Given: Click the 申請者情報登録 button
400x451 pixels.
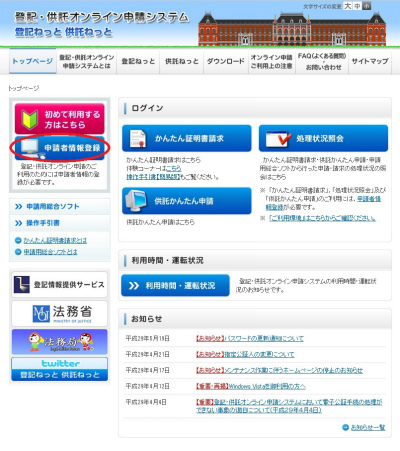Looking at the screenshot, I should (60, 148).
